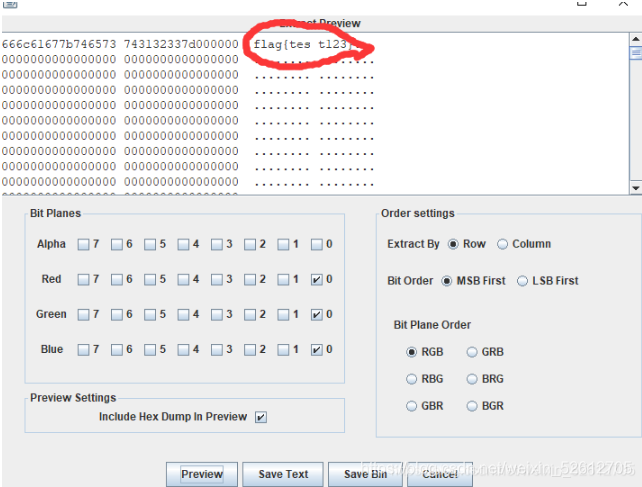Select Blue bit plane 6
This screenshot has height=487, width=642.
point(117,350)
